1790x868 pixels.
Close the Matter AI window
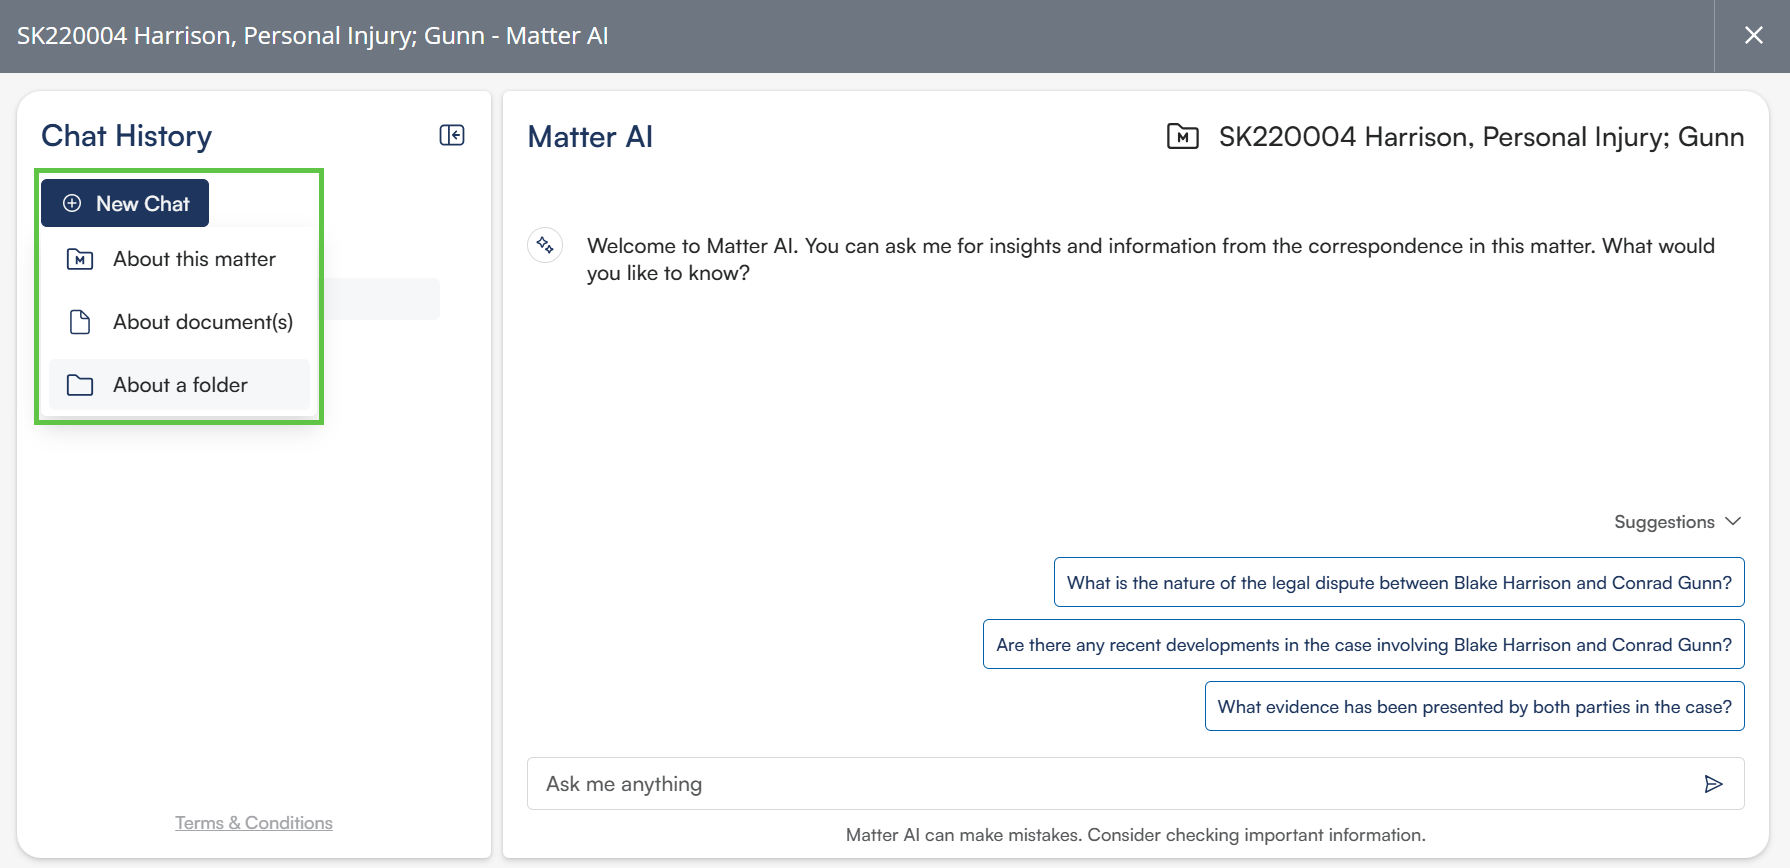tap(1753, 36)
